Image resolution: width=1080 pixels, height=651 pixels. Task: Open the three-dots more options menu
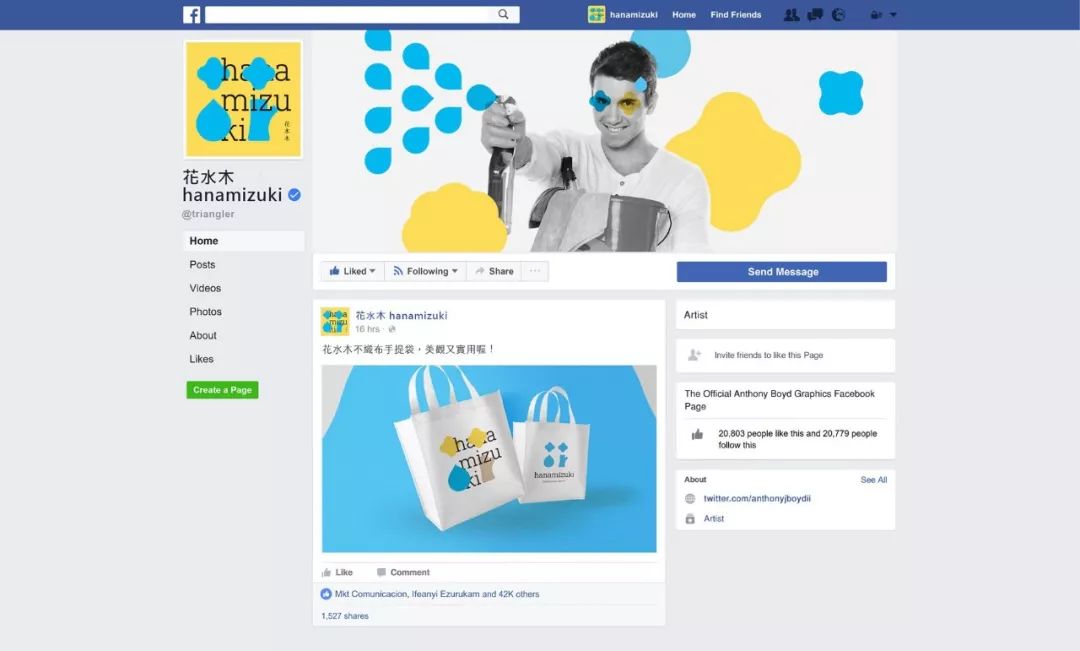pos(535,271)
